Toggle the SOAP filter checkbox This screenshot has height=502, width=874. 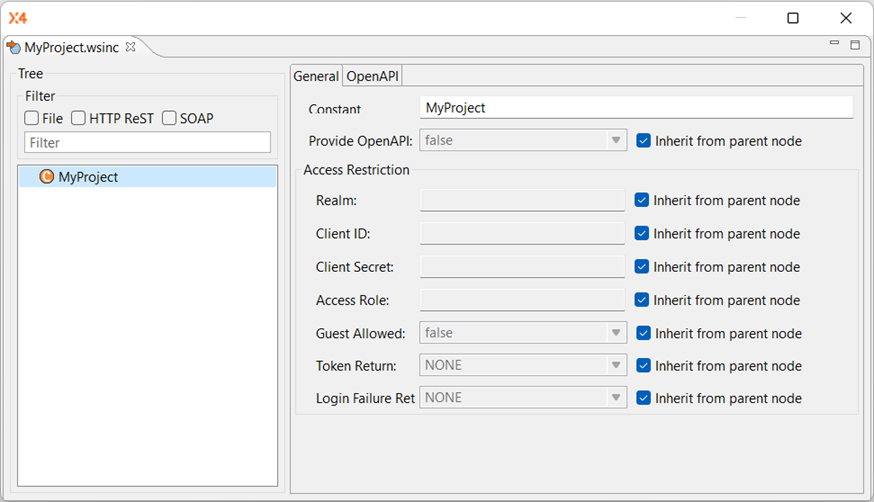coord(170,118)
